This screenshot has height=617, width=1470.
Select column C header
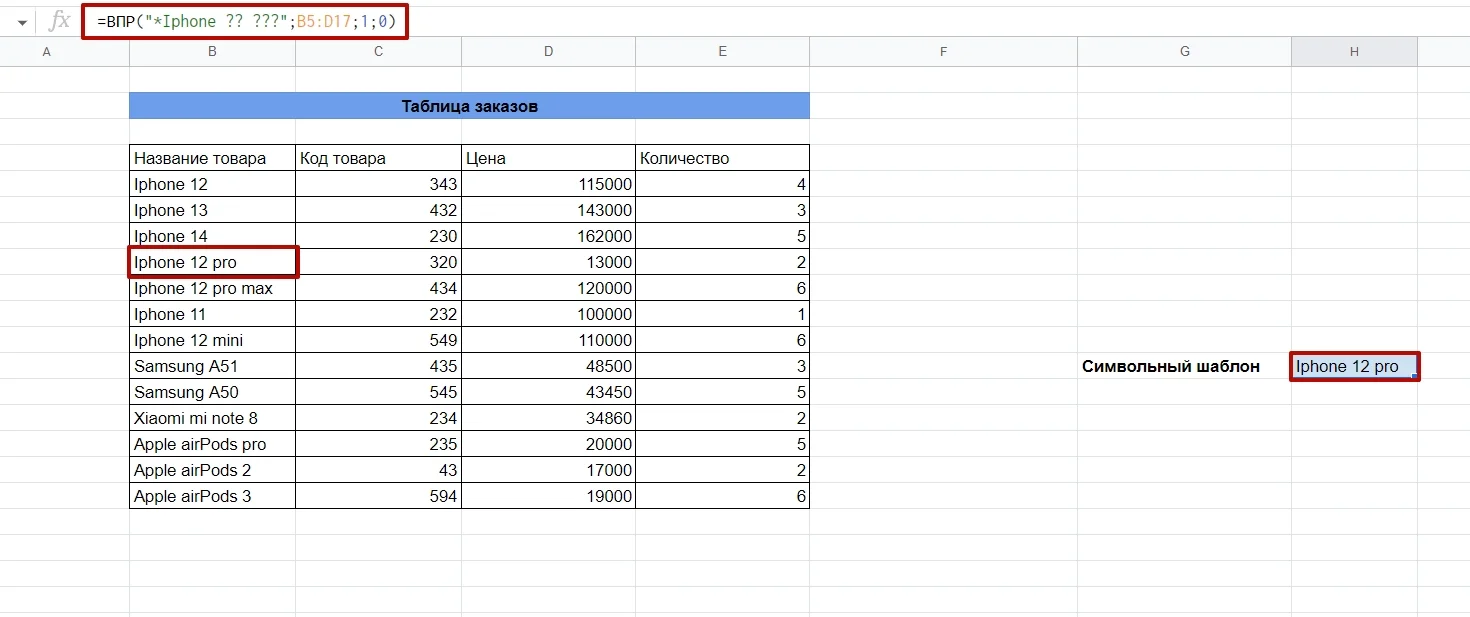click(x=378, y=51)
